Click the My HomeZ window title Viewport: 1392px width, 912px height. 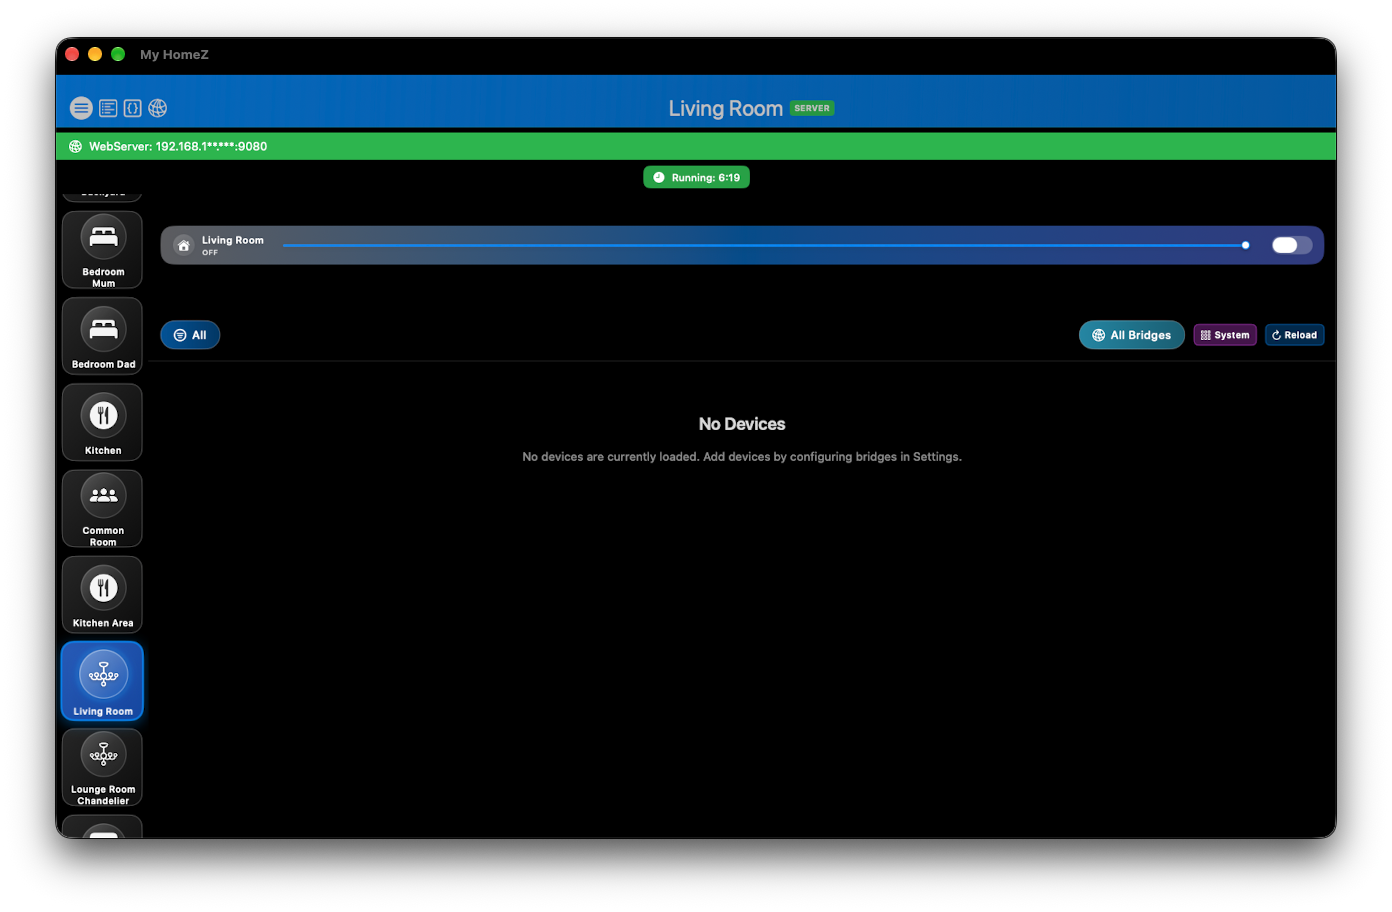coord(174,55)
